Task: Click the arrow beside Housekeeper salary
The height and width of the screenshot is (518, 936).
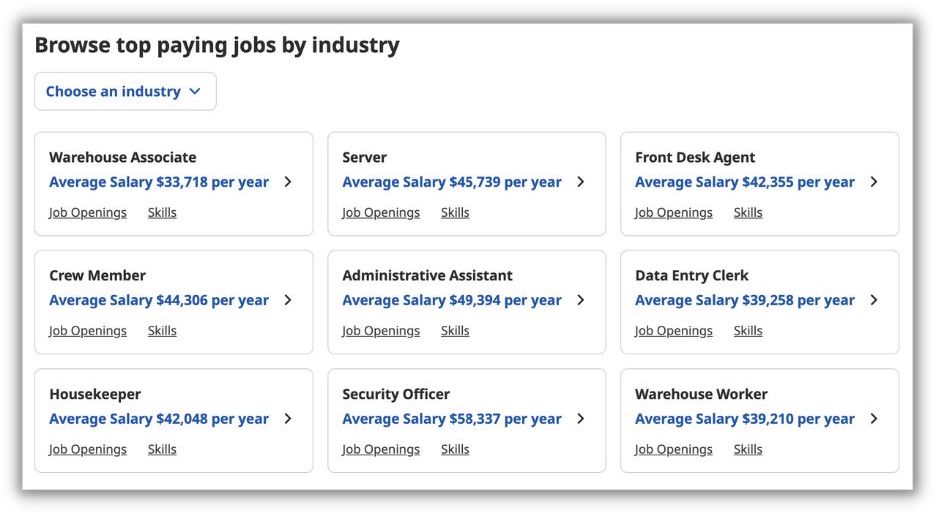Action: [288, 419]
